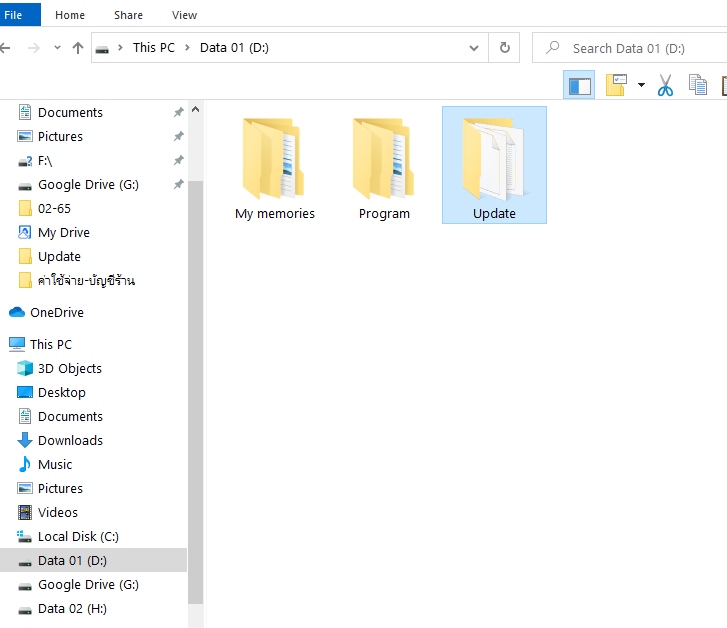
Task: Click Data 01 (D:) breadcrumb segment
Action: (234, 47)
